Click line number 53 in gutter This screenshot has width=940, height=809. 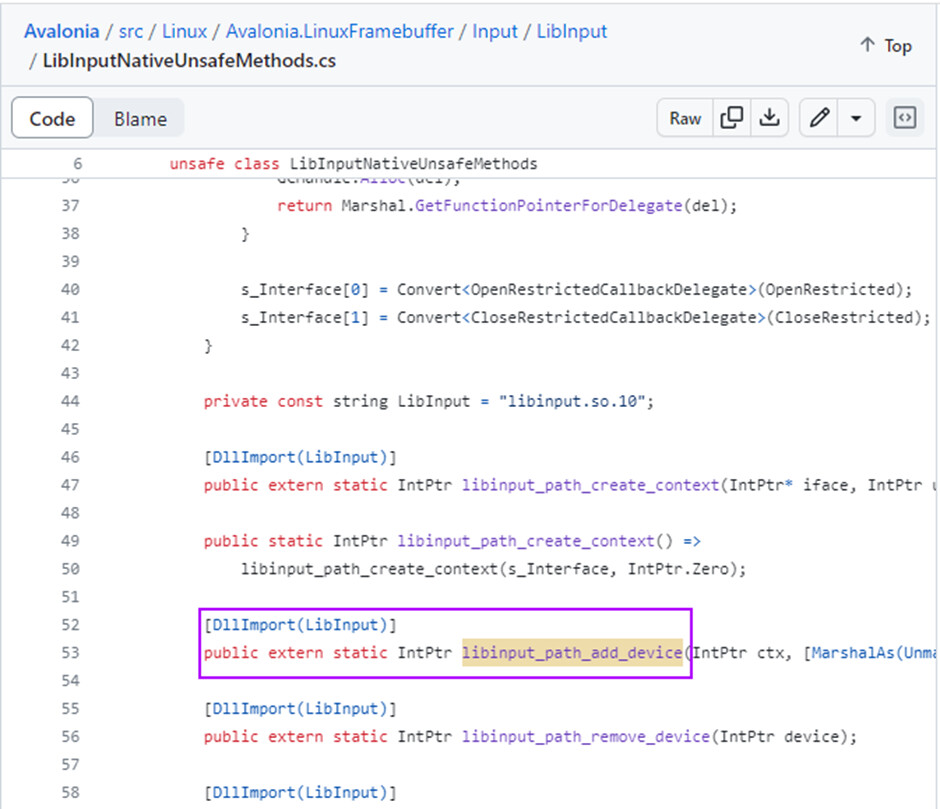[x=70, y=653]
